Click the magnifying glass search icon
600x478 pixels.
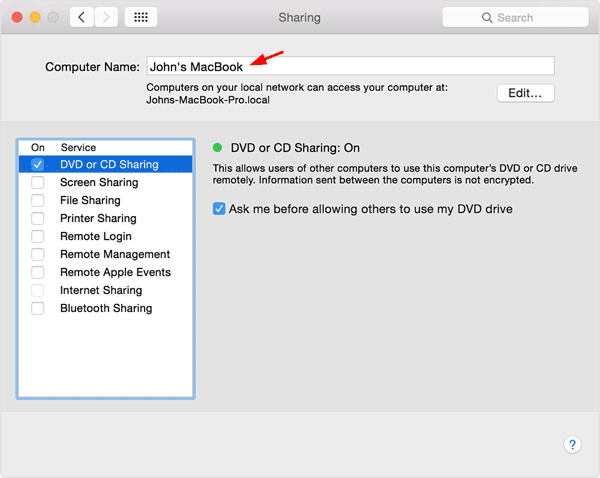[x=487, y=18]
